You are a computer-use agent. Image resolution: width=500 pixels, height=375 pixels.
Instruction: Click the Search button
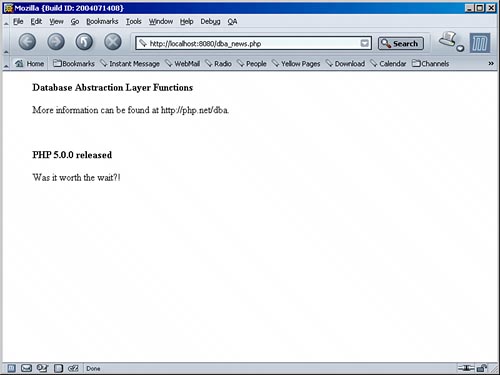[401, 43]
